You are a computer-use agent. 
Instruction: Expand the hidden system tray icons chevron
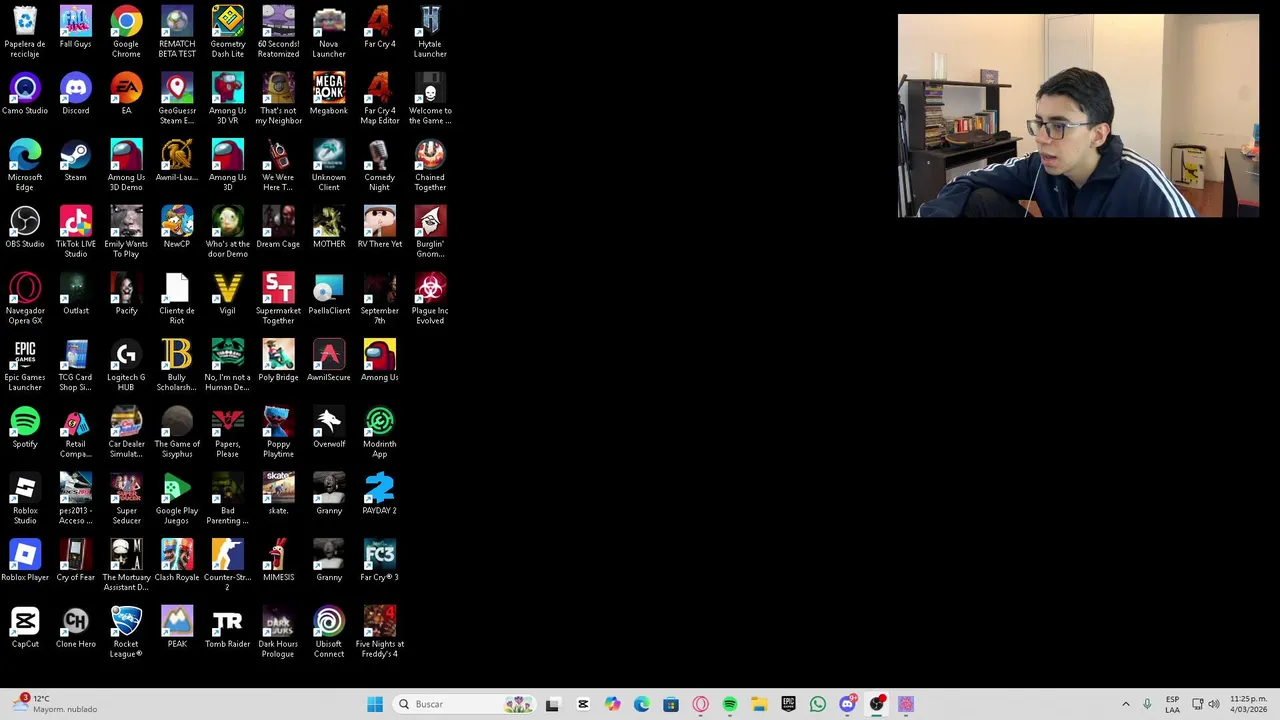click(x=1126, y=704)
